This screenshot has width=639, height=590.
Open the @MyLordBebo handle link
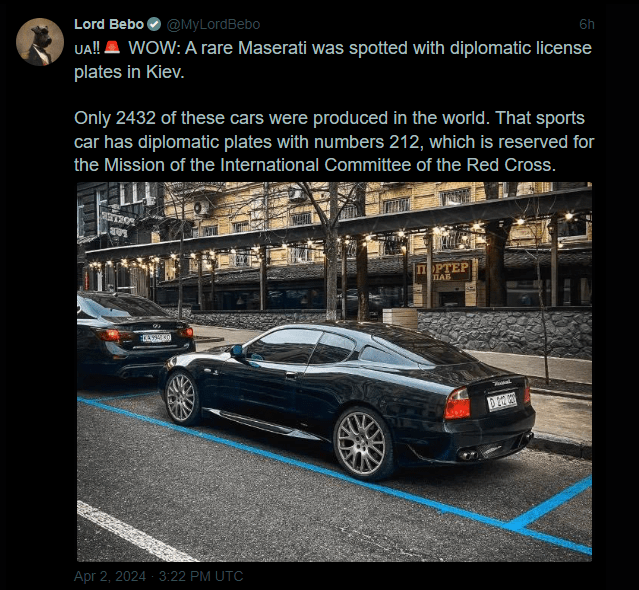coord(213,24)
